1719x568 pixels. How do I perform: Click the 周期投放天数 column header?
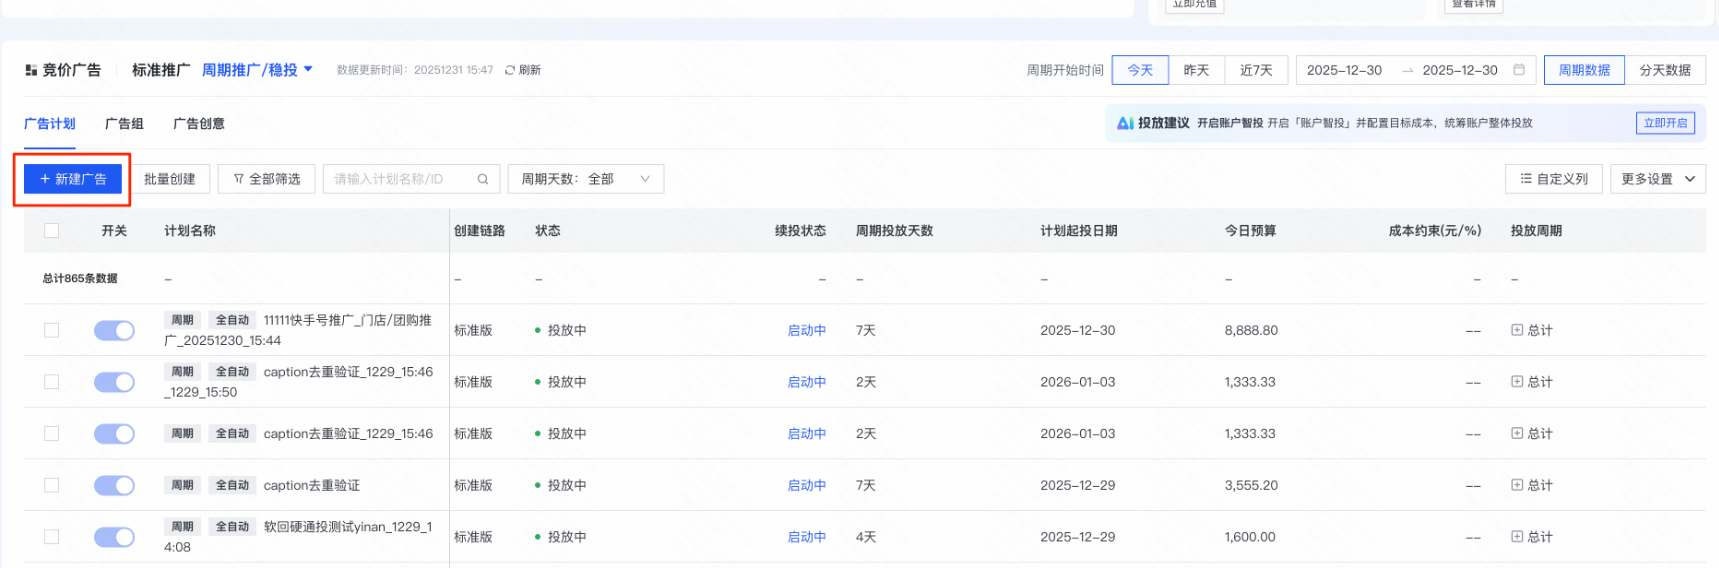(894, 231)
